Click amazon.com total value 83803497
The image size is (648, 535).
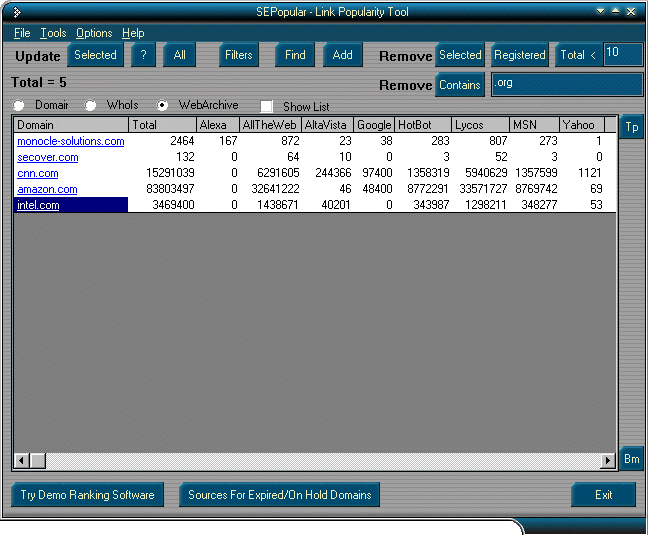(170, 189)
